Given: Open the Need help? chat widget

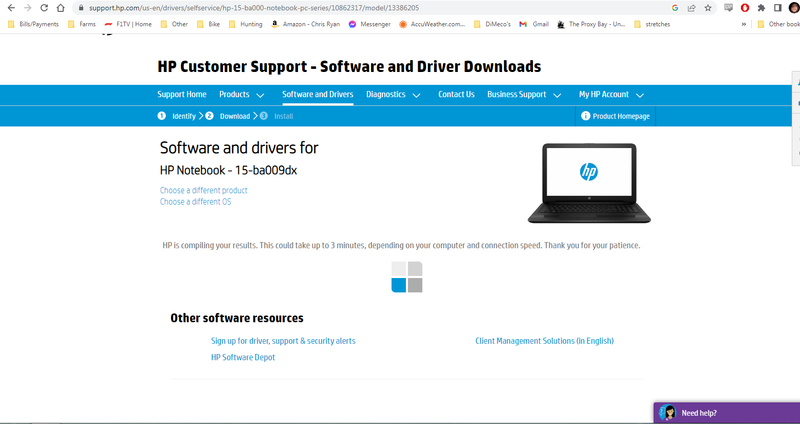Looking at the screenshot, I should click(727, 413).
